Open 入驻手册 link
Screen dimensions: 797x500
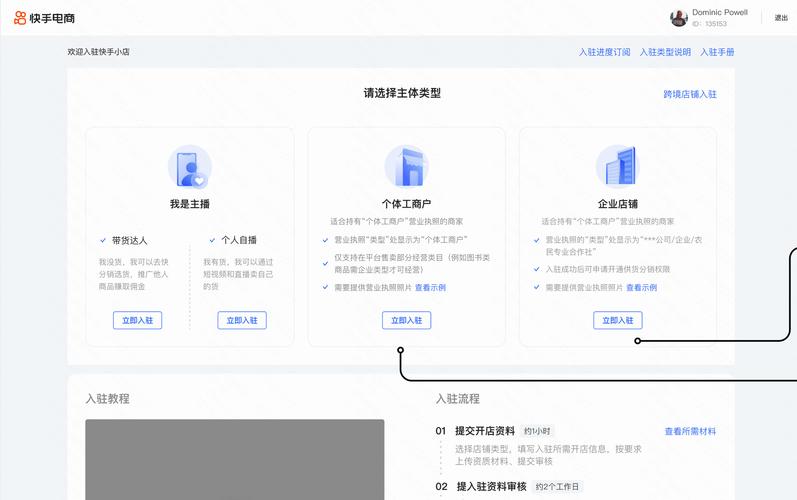pyautogui.click(x=717, y=52)
